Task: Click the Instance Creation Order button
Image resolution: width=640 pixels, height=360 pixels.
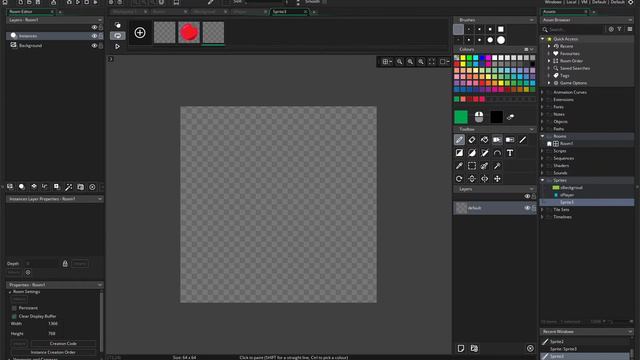Action: [x=53, y=352]
